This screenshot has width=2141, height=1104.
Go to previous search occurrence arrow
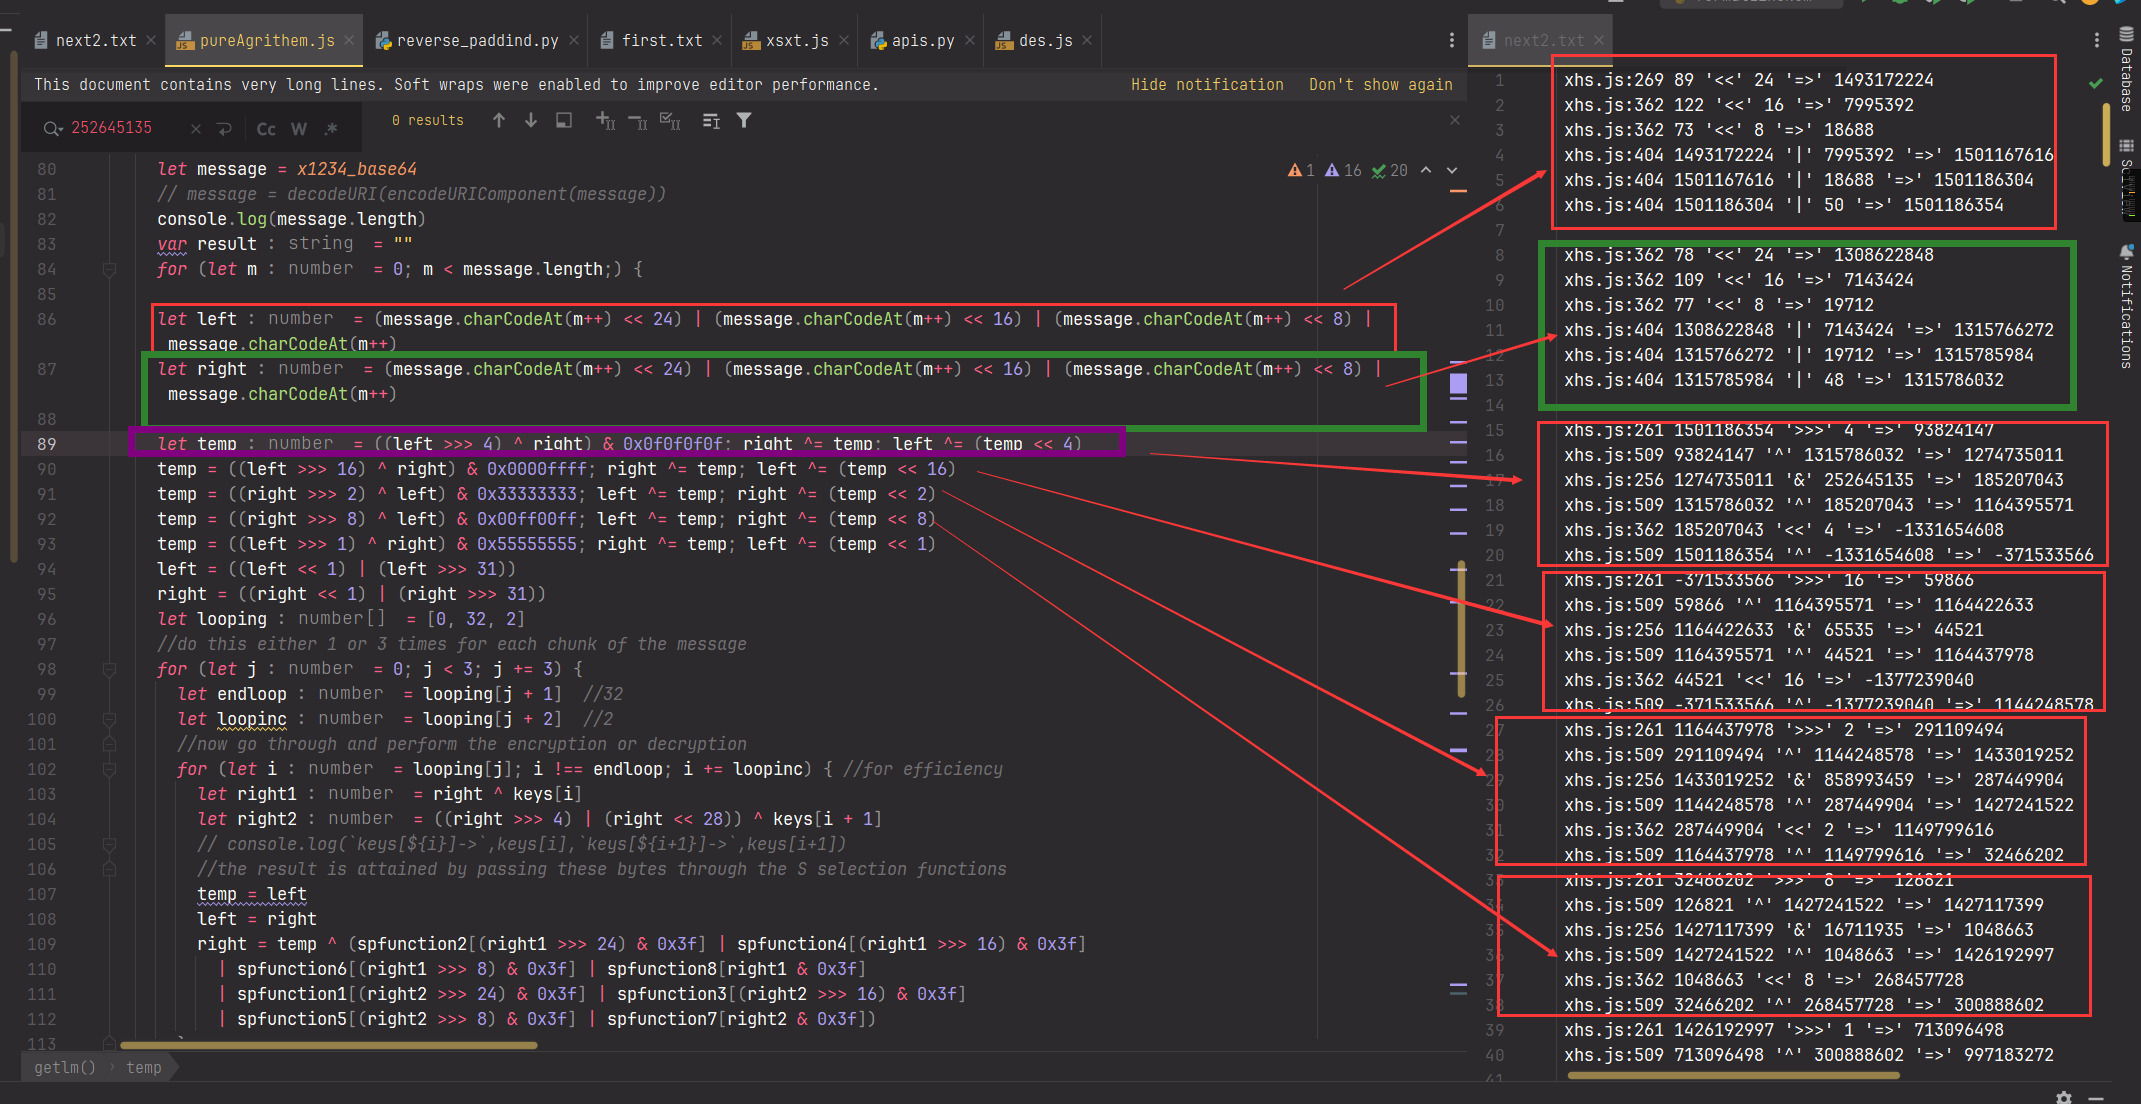[499, 121]
